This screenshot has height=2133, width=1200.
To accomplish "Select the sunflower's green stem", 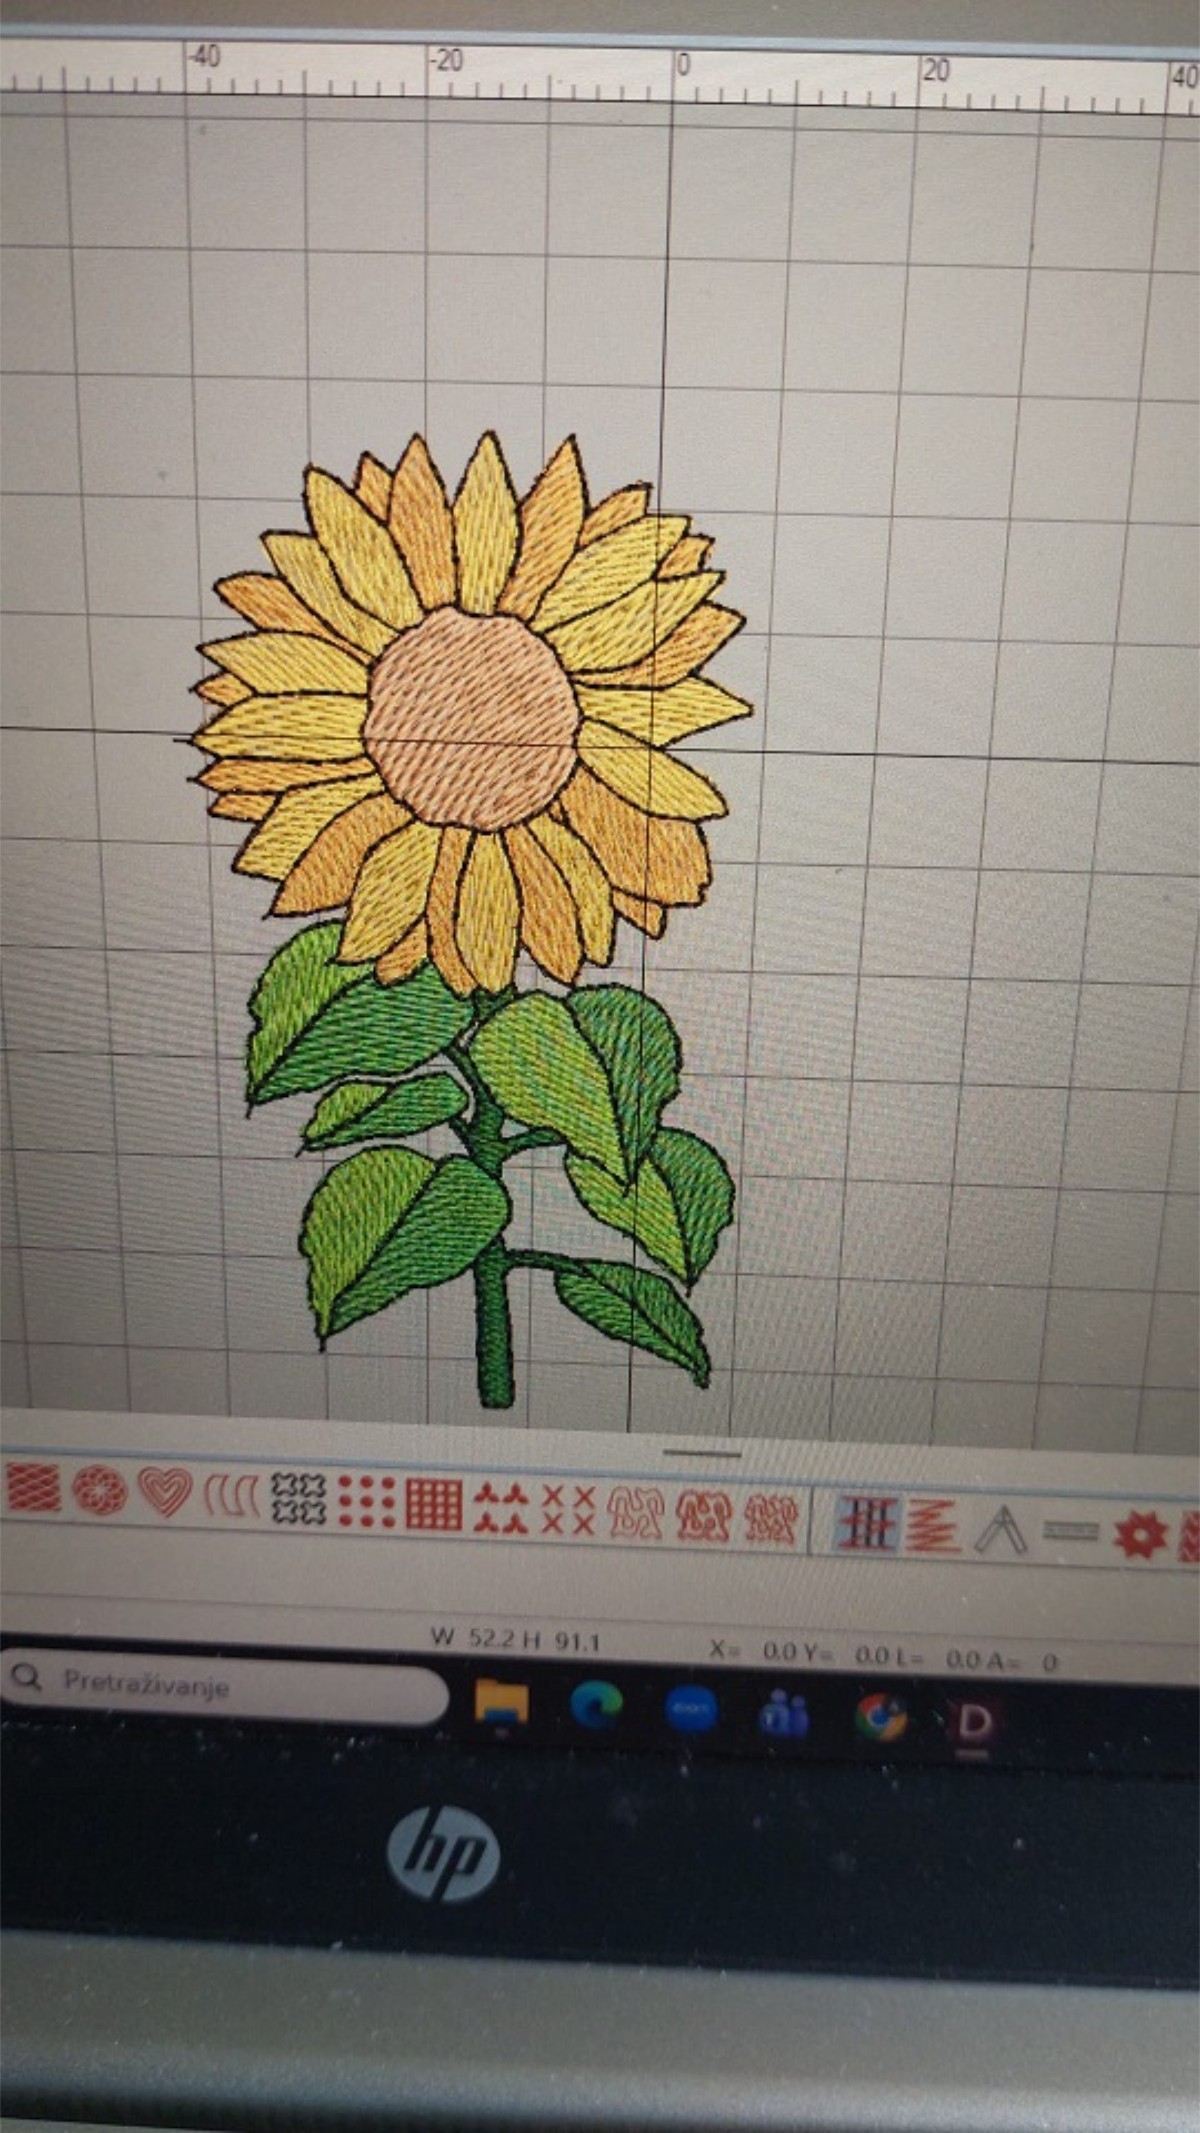I will 493,1298.
